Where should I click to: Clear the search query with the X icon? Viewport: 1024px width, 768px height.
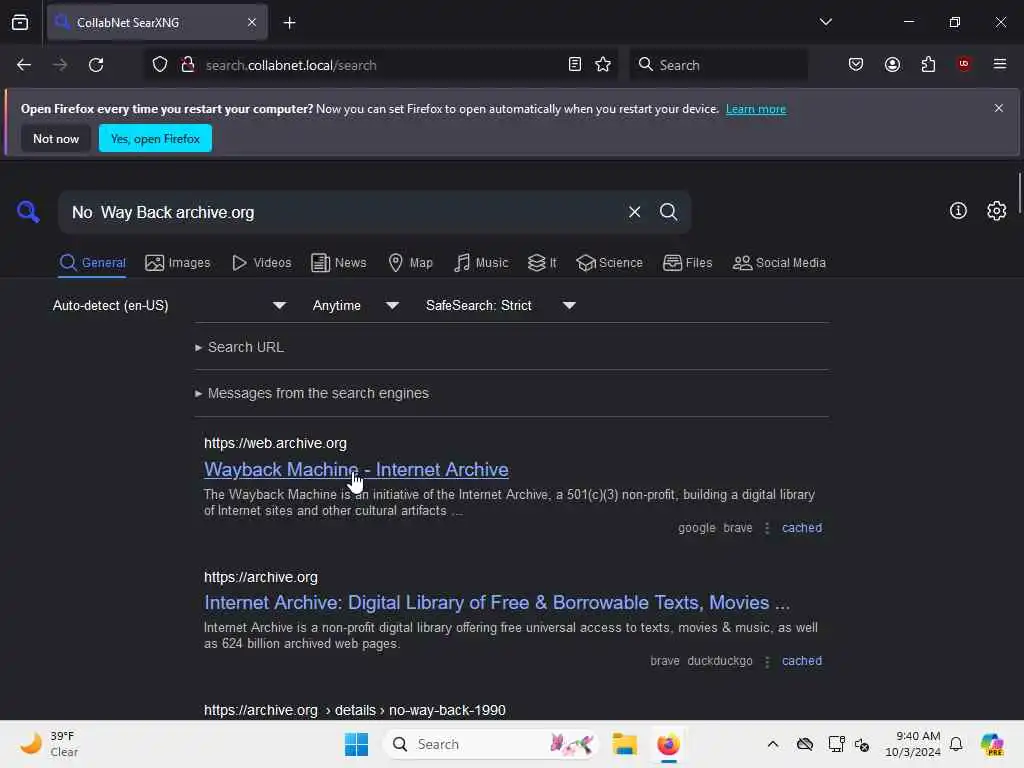coord(634,212)
